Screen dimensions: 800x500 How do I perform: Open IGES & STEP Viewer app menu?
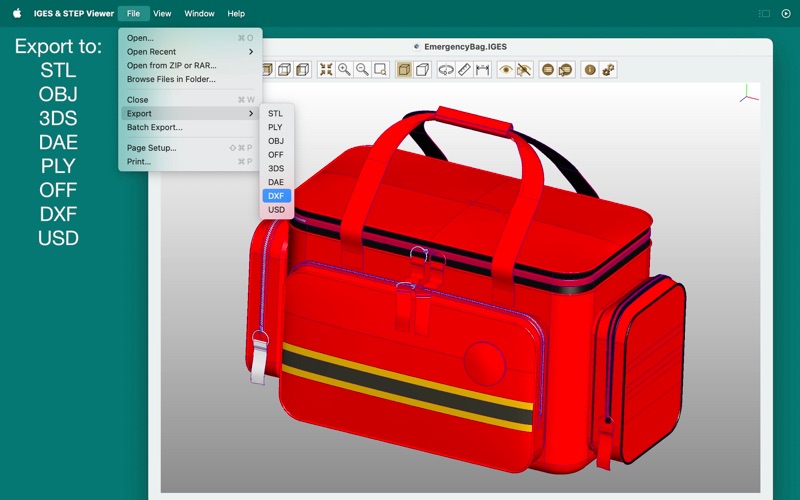point(73,13)
